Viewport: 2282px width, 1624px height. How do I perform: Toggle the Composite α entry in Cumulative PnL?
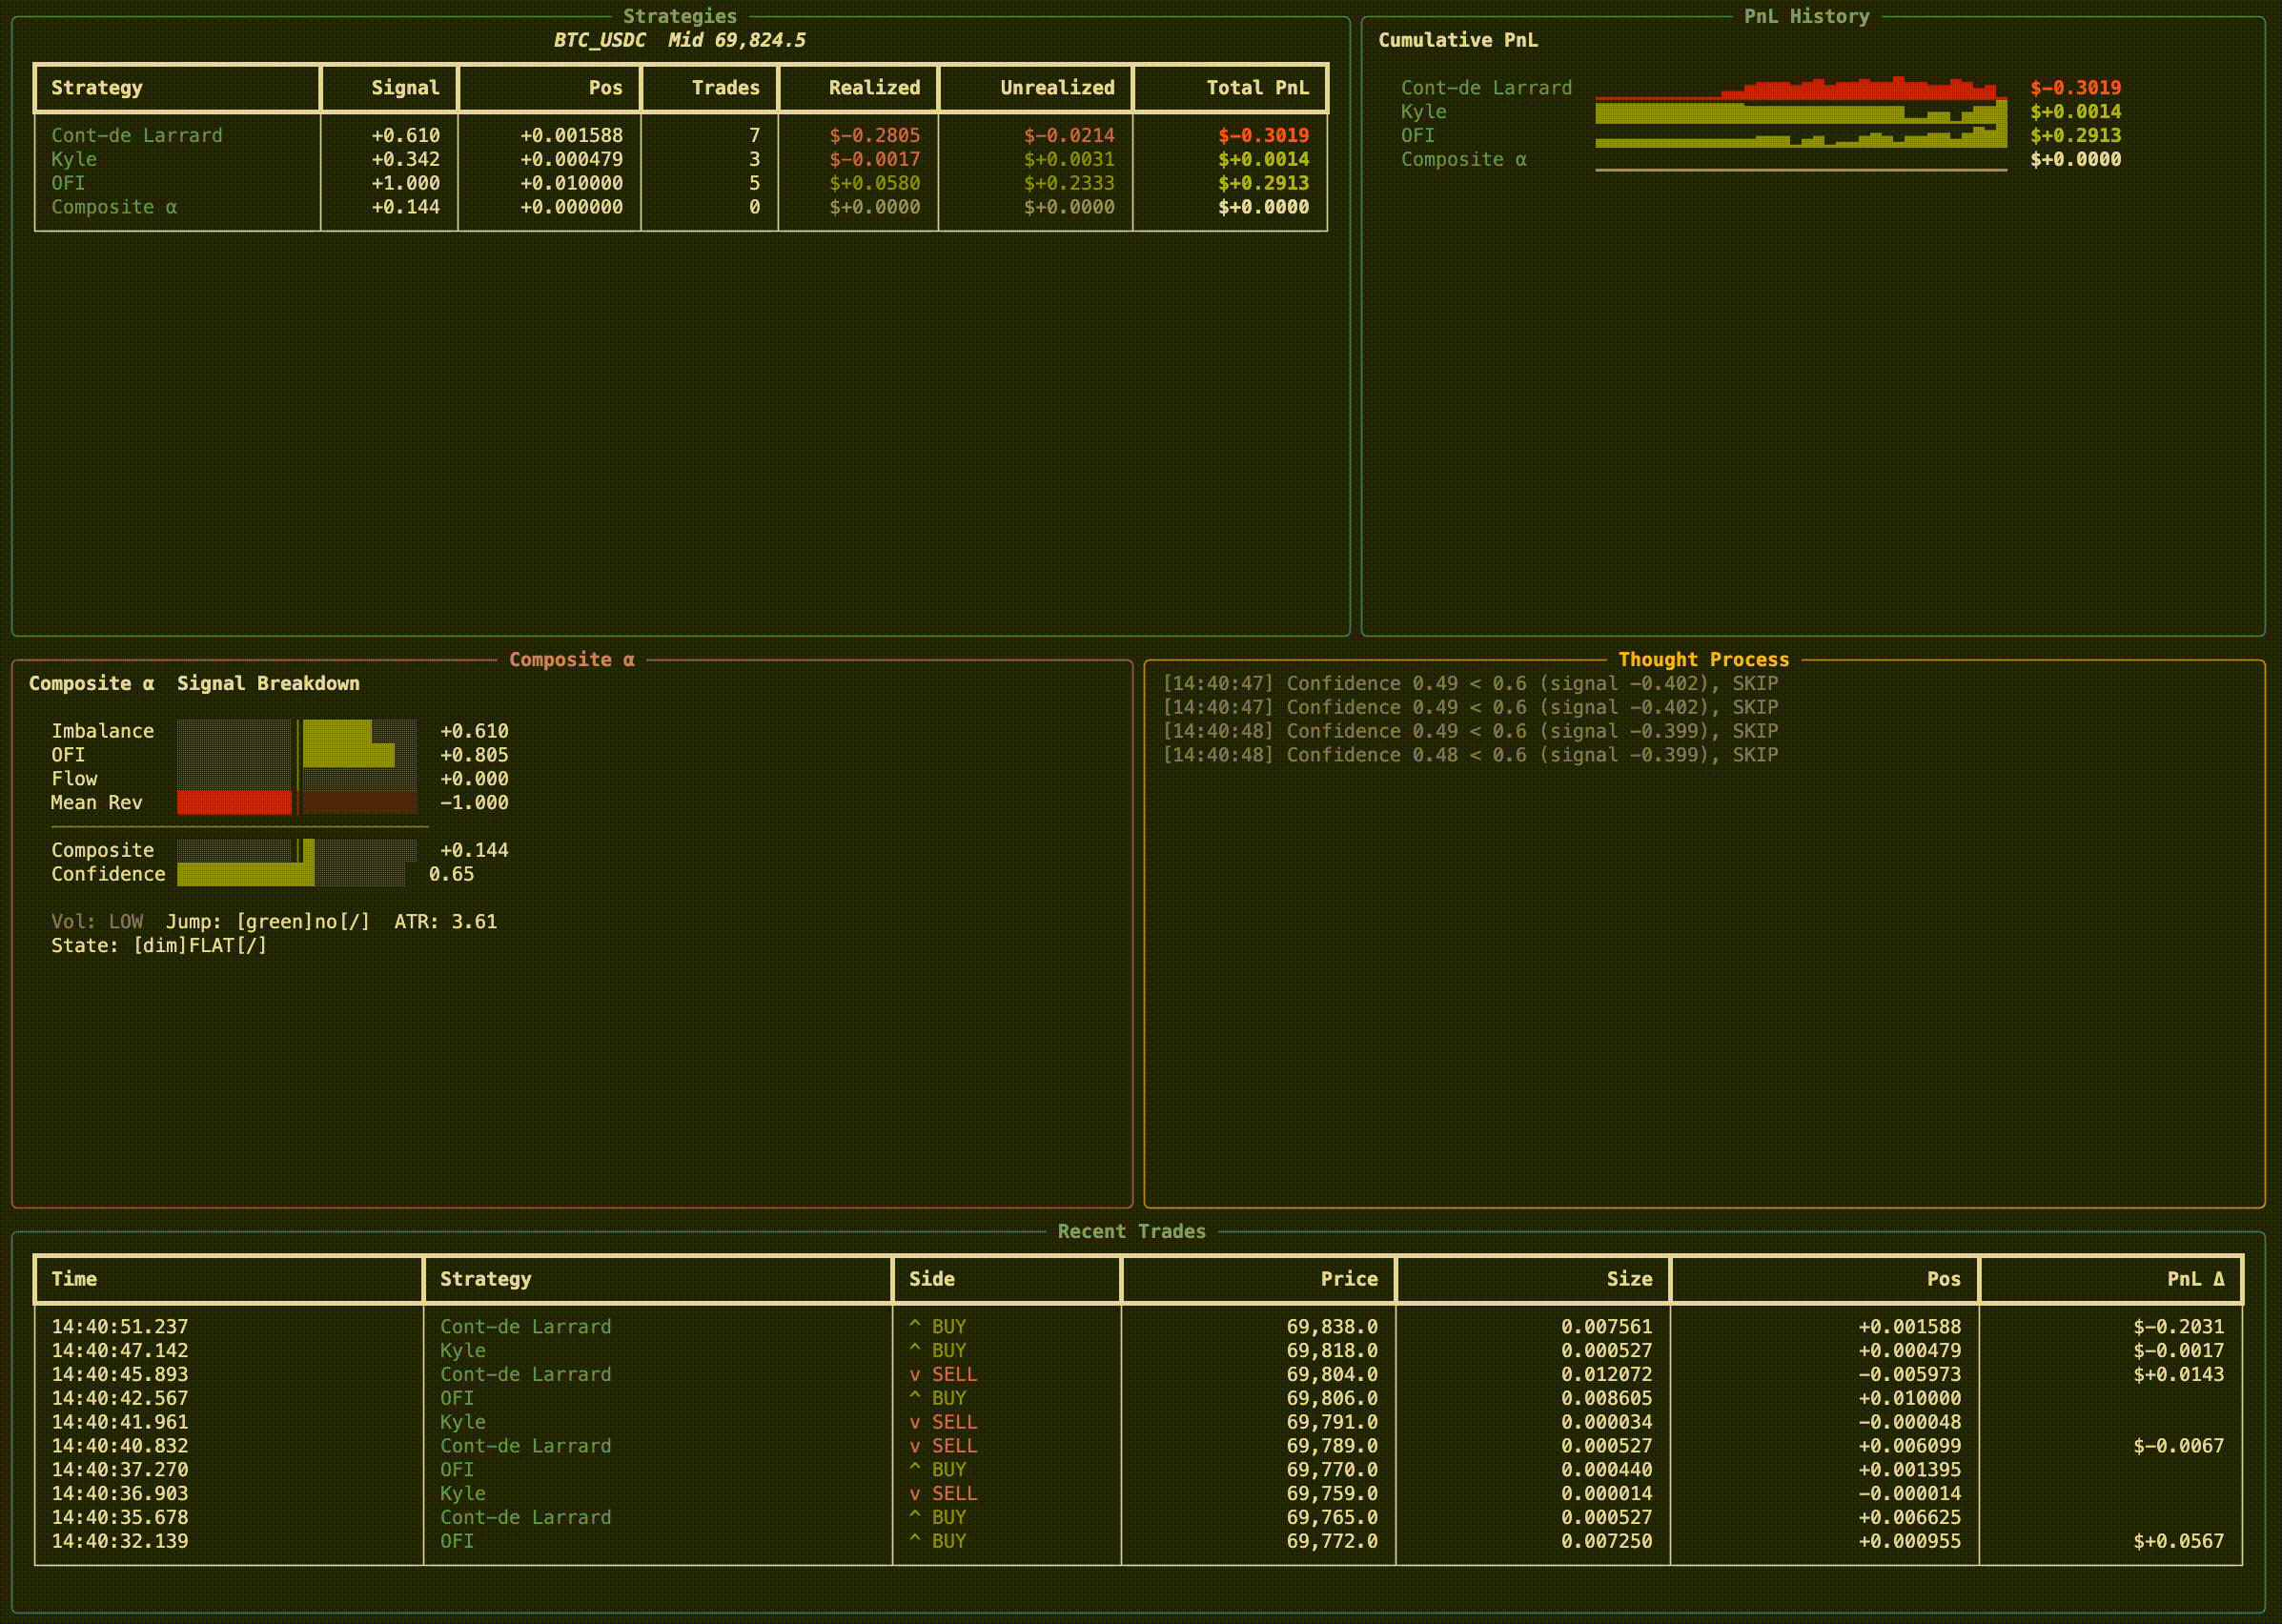[x=1464, y=158]
